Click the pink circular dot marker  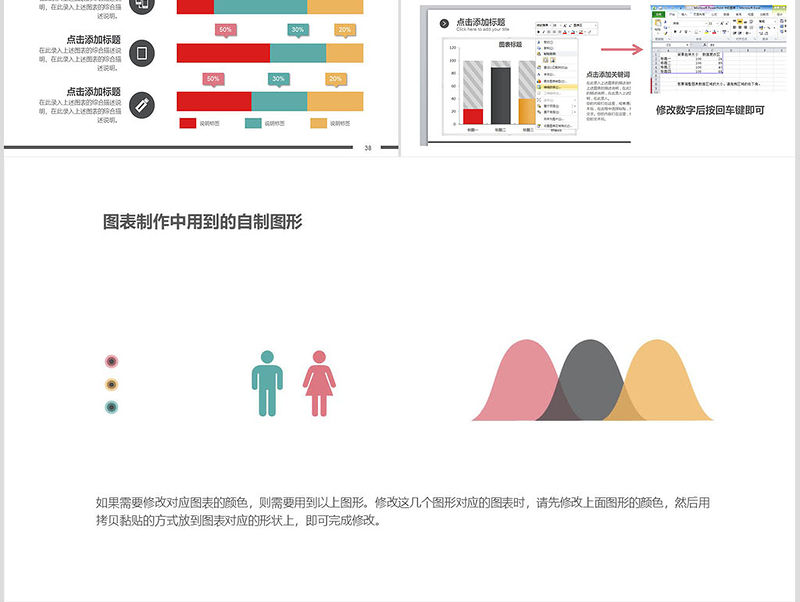112,361
